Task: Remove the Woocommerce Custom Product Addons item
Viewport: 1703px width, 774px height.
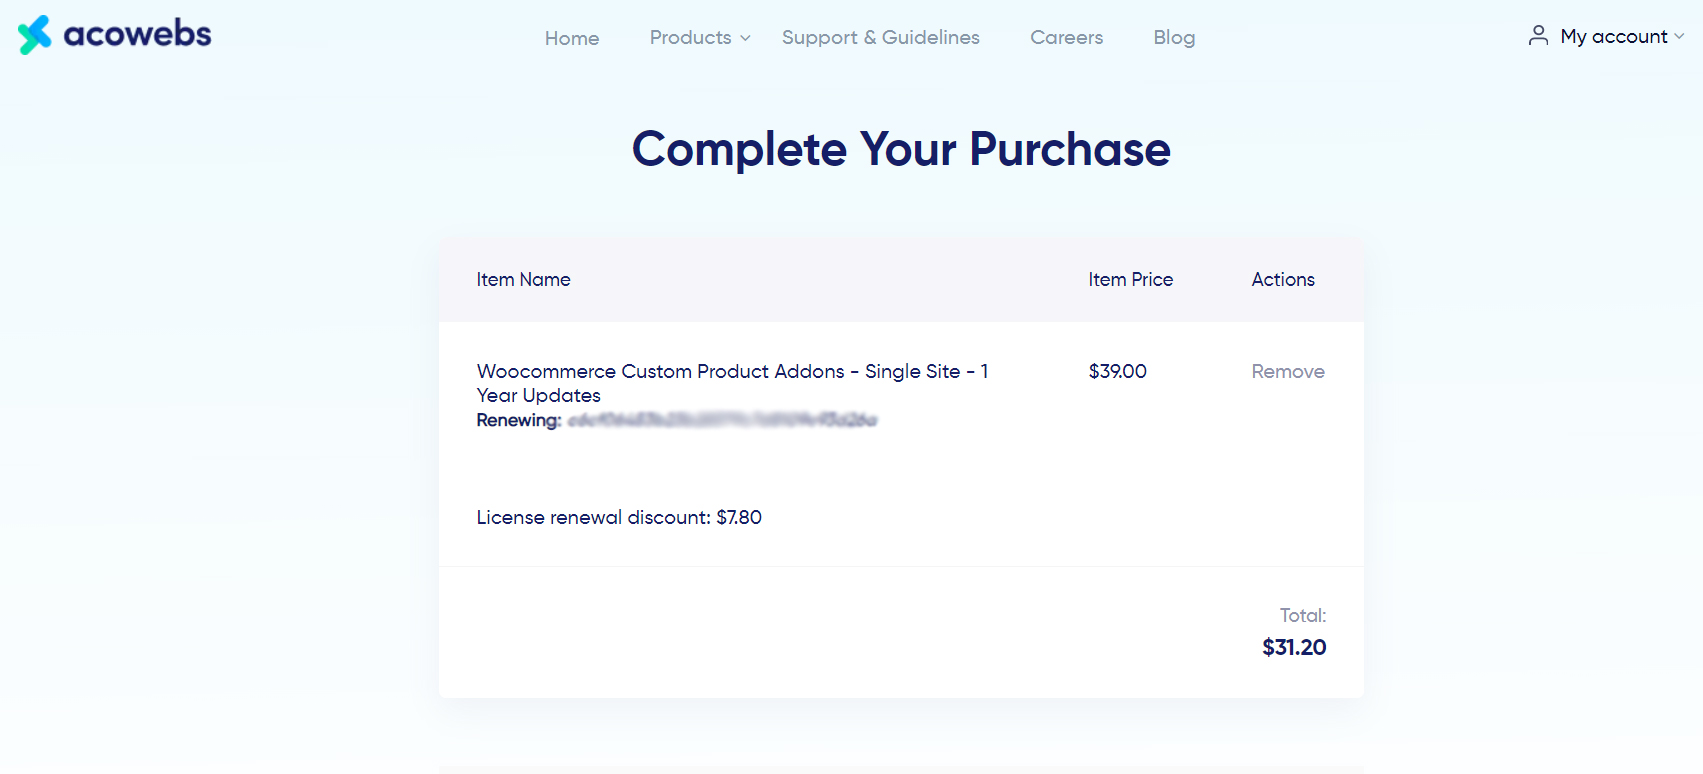Action: pyautogui.click(x=1288, y=371)
